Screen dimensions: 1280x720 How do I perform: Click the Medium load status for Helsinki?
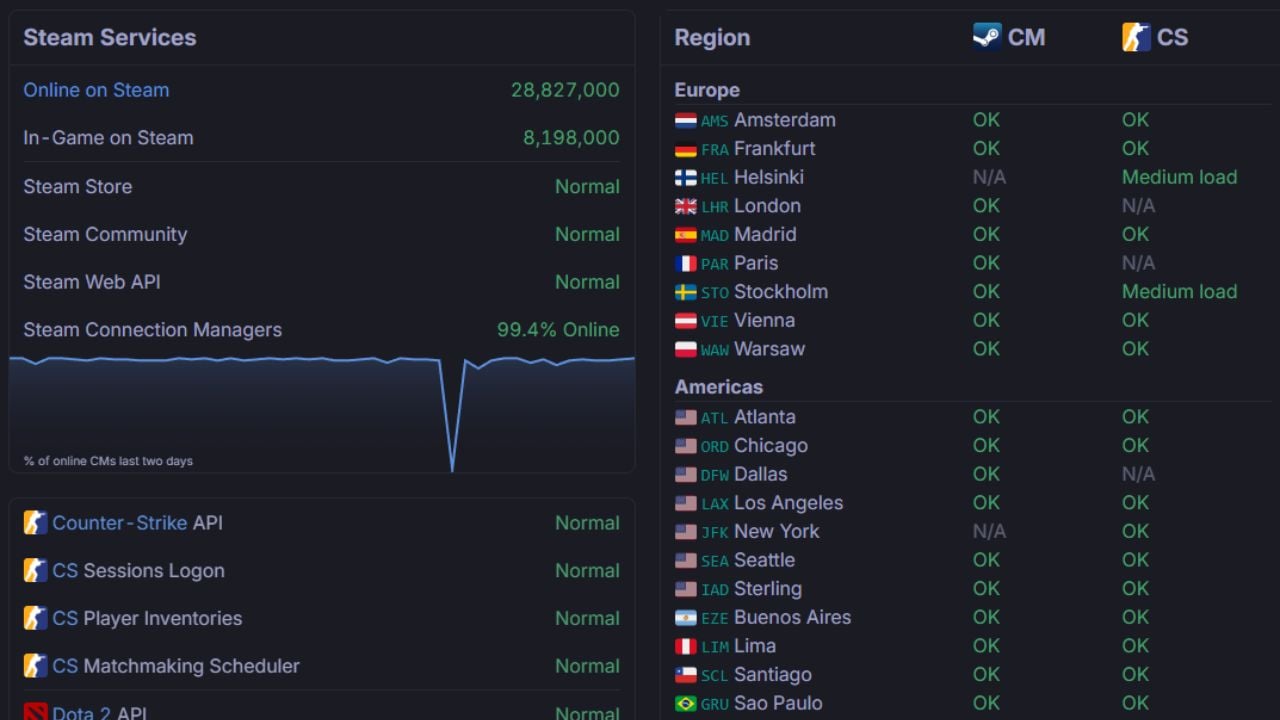[x=1179, y=177]
